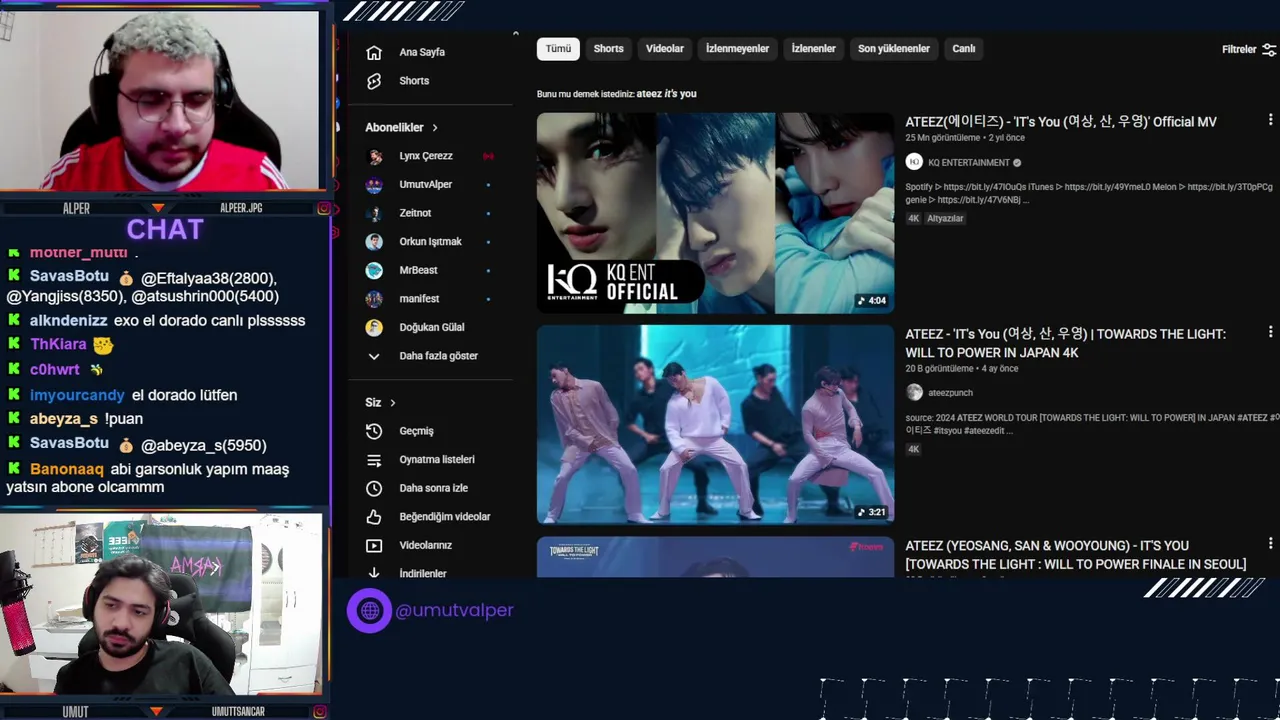1280x720 pixels.
Task: Open options menu for ATEEZ Official MV
Action: [x=1270, y=120]
